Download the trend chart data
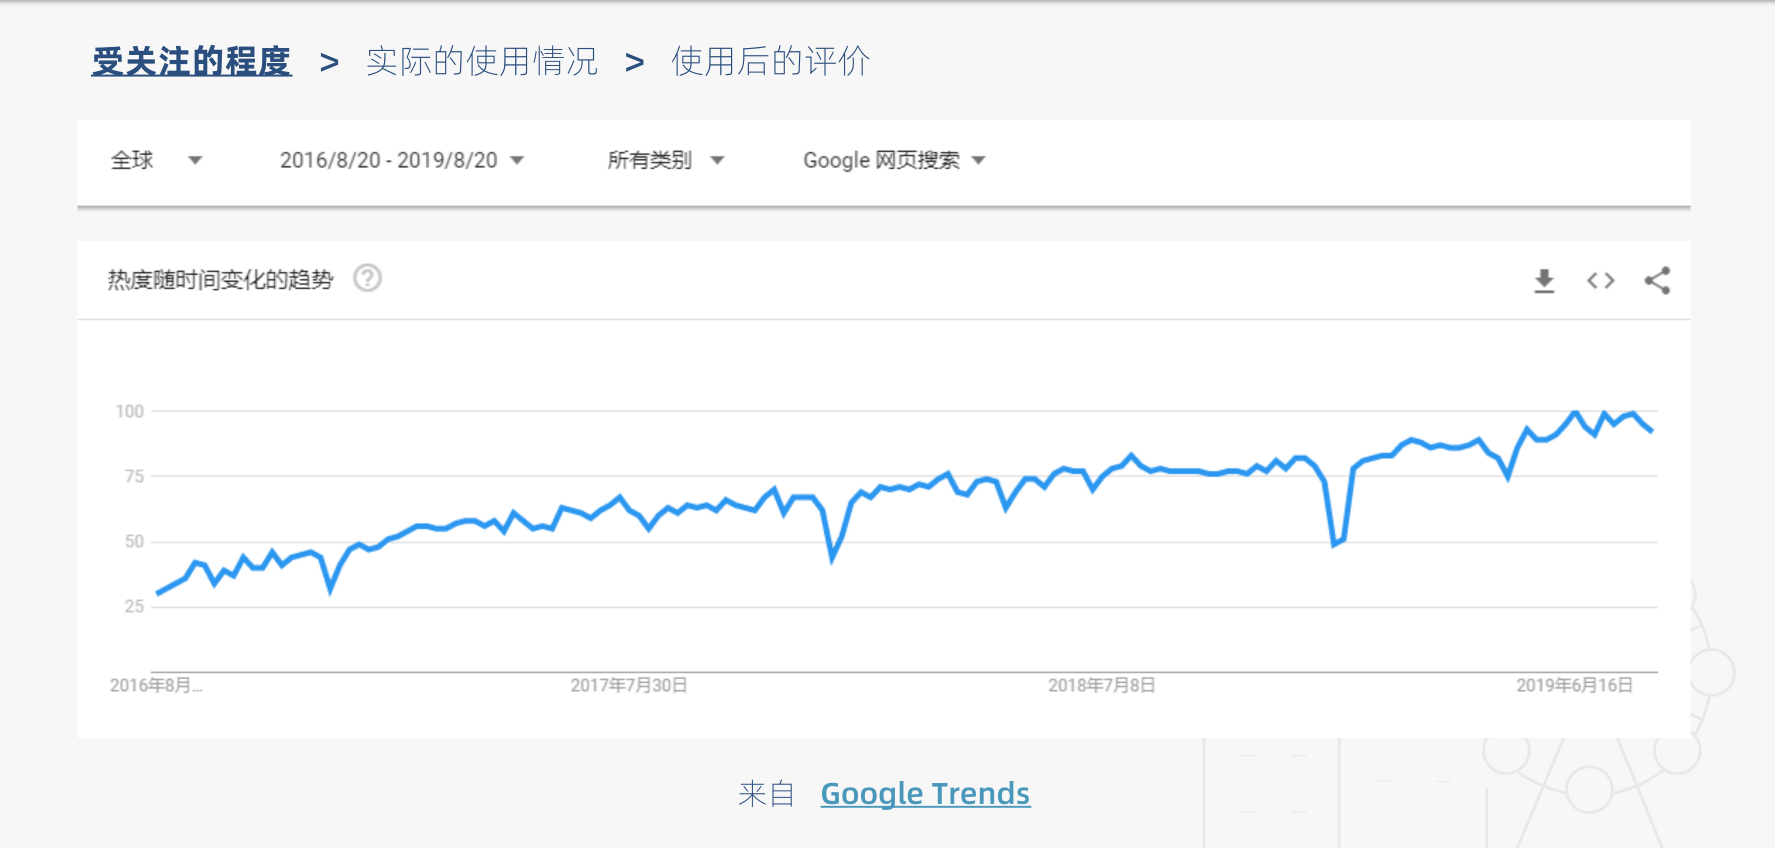 pyautogui.click(x=1544, y=281)
